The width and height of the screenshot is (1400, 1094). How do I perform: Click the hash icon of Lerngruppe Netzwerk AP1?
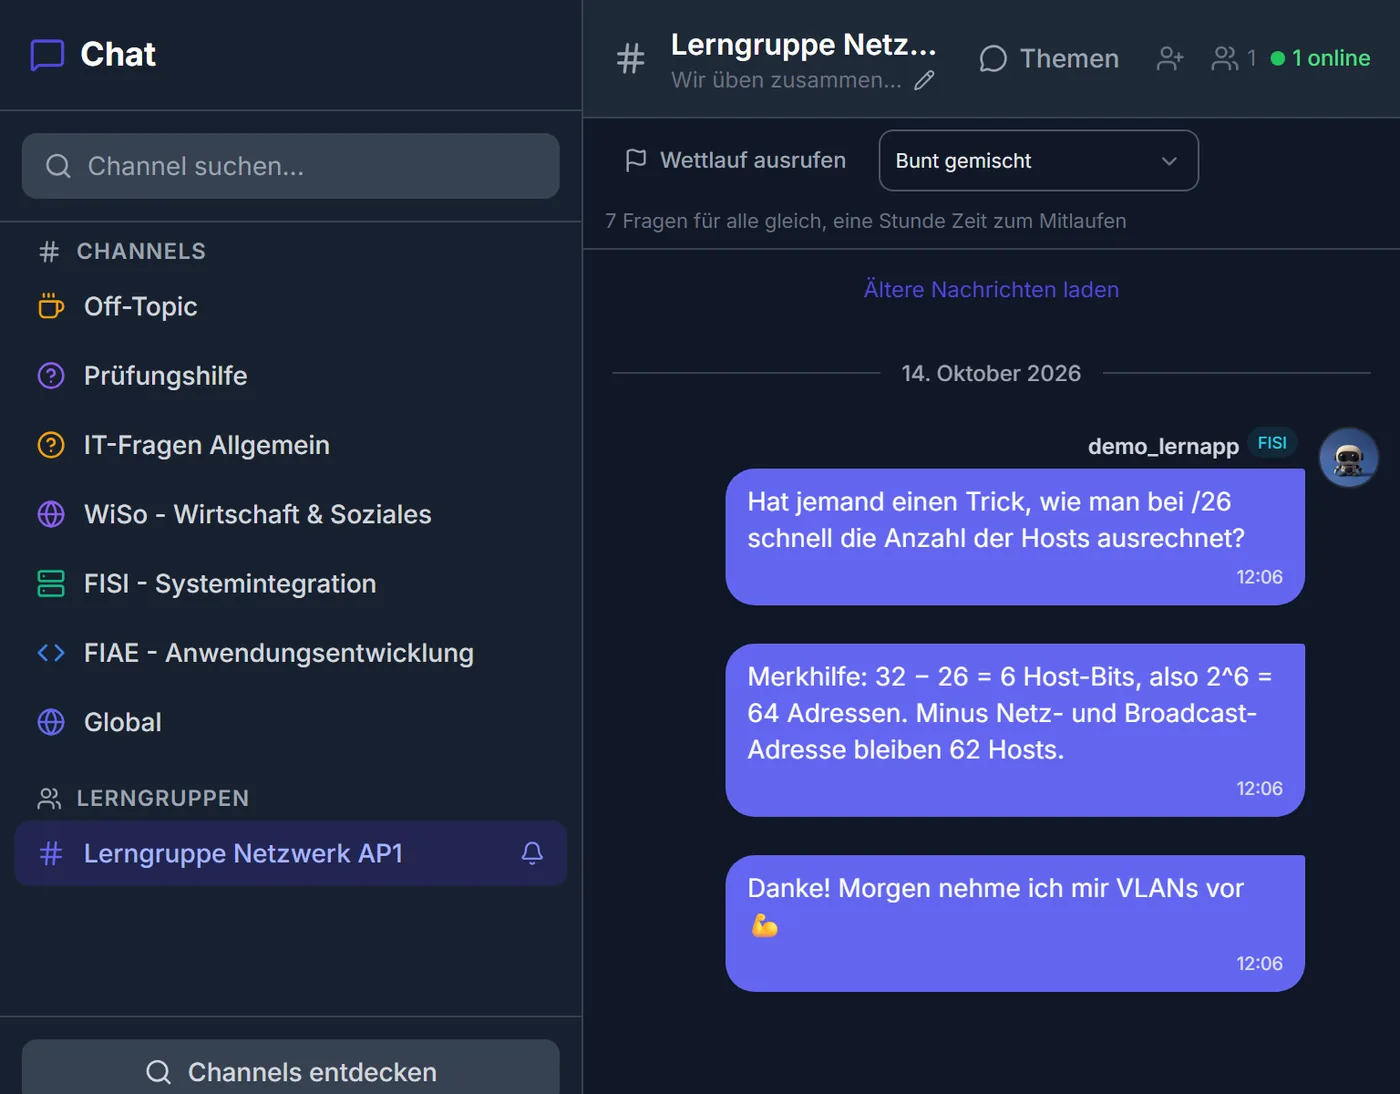pos(51,853)
